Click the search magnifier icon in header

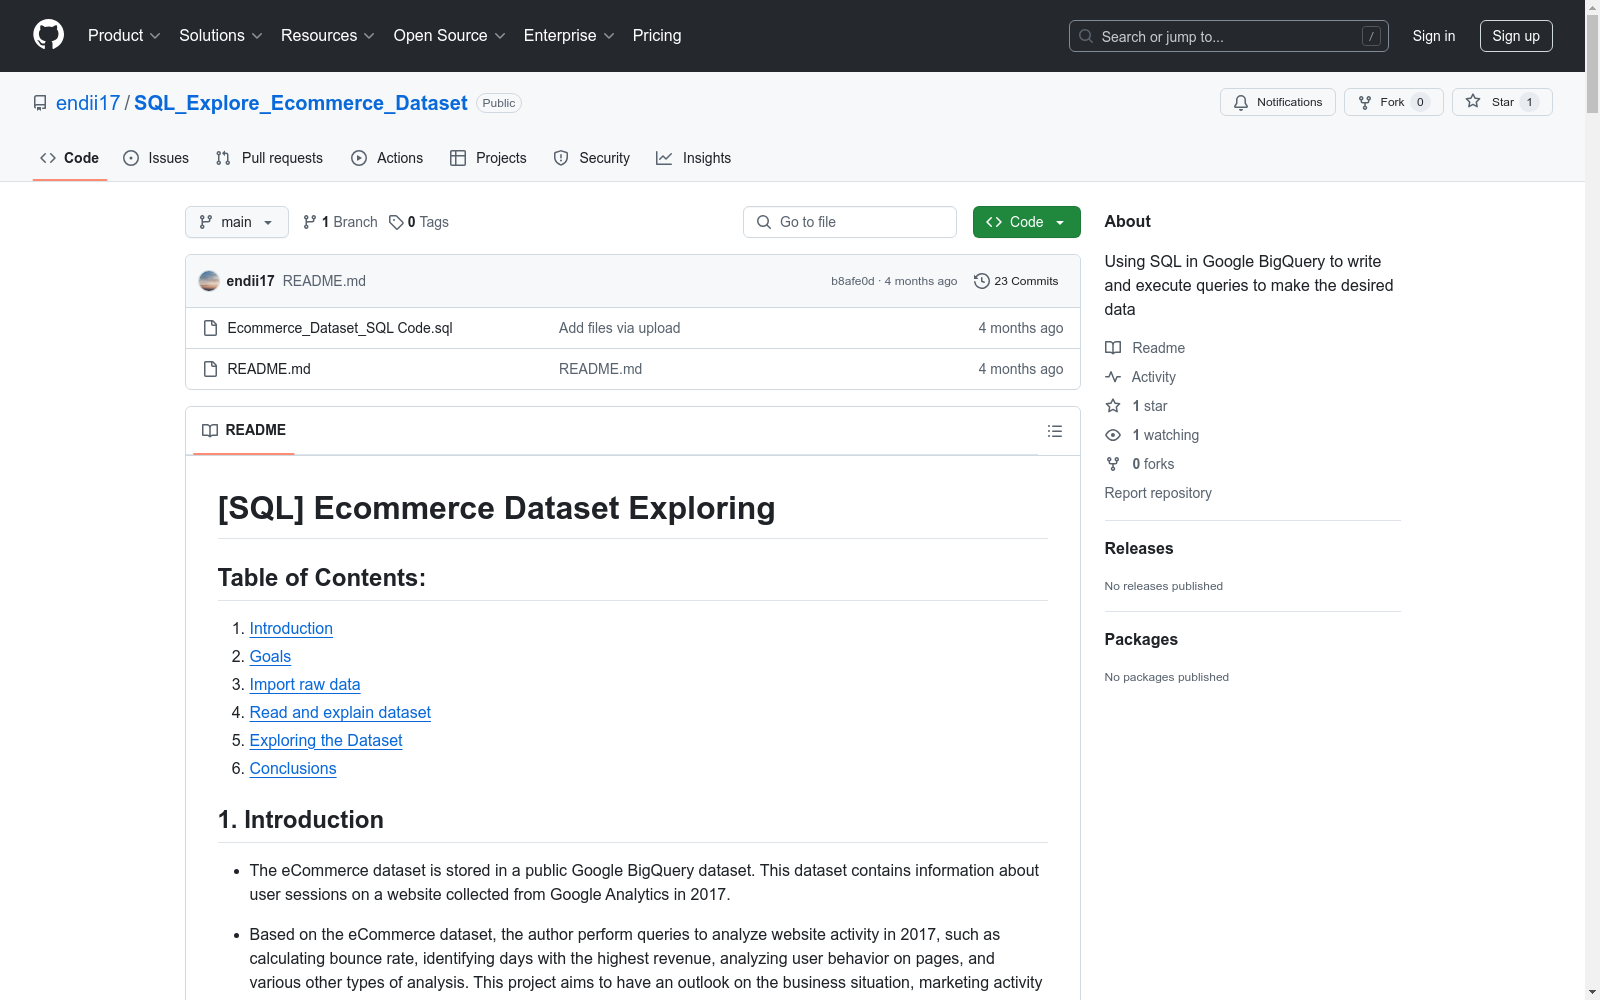coord(1086,36)
